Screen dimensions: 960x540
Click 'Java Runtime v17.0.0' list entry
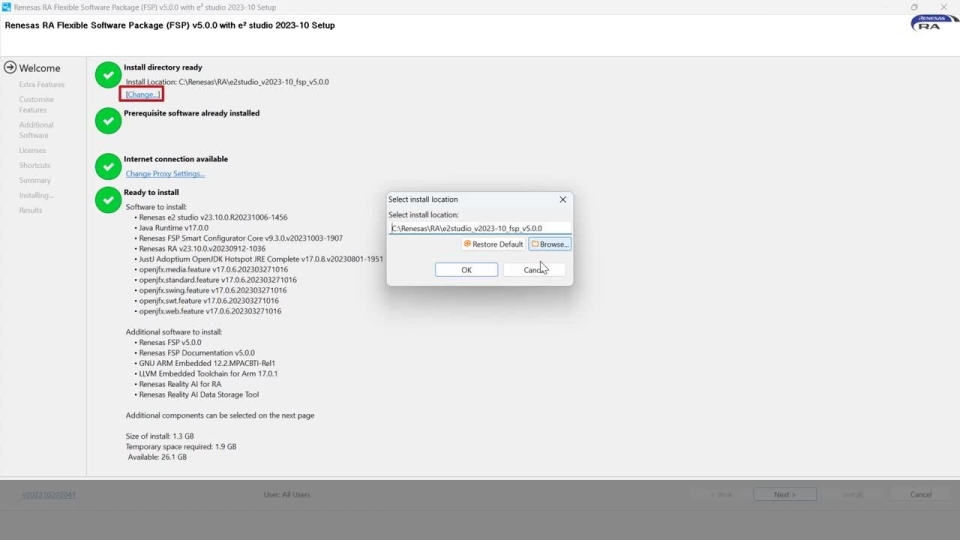[x=173, y=228]
